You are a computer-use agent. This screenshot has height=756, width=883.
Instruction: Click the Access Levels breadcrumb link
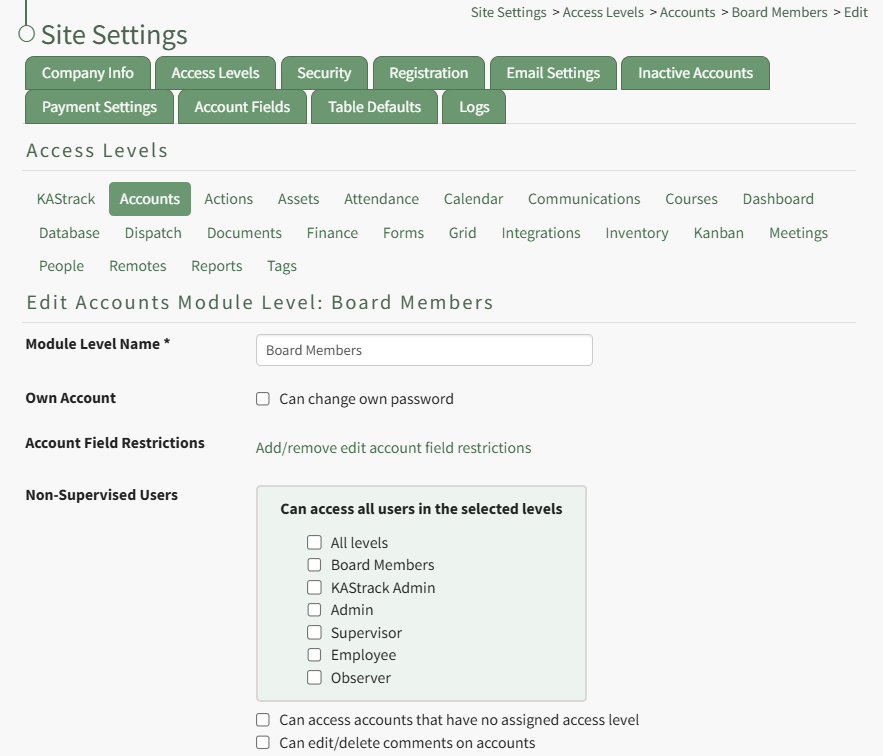[603, 12]
